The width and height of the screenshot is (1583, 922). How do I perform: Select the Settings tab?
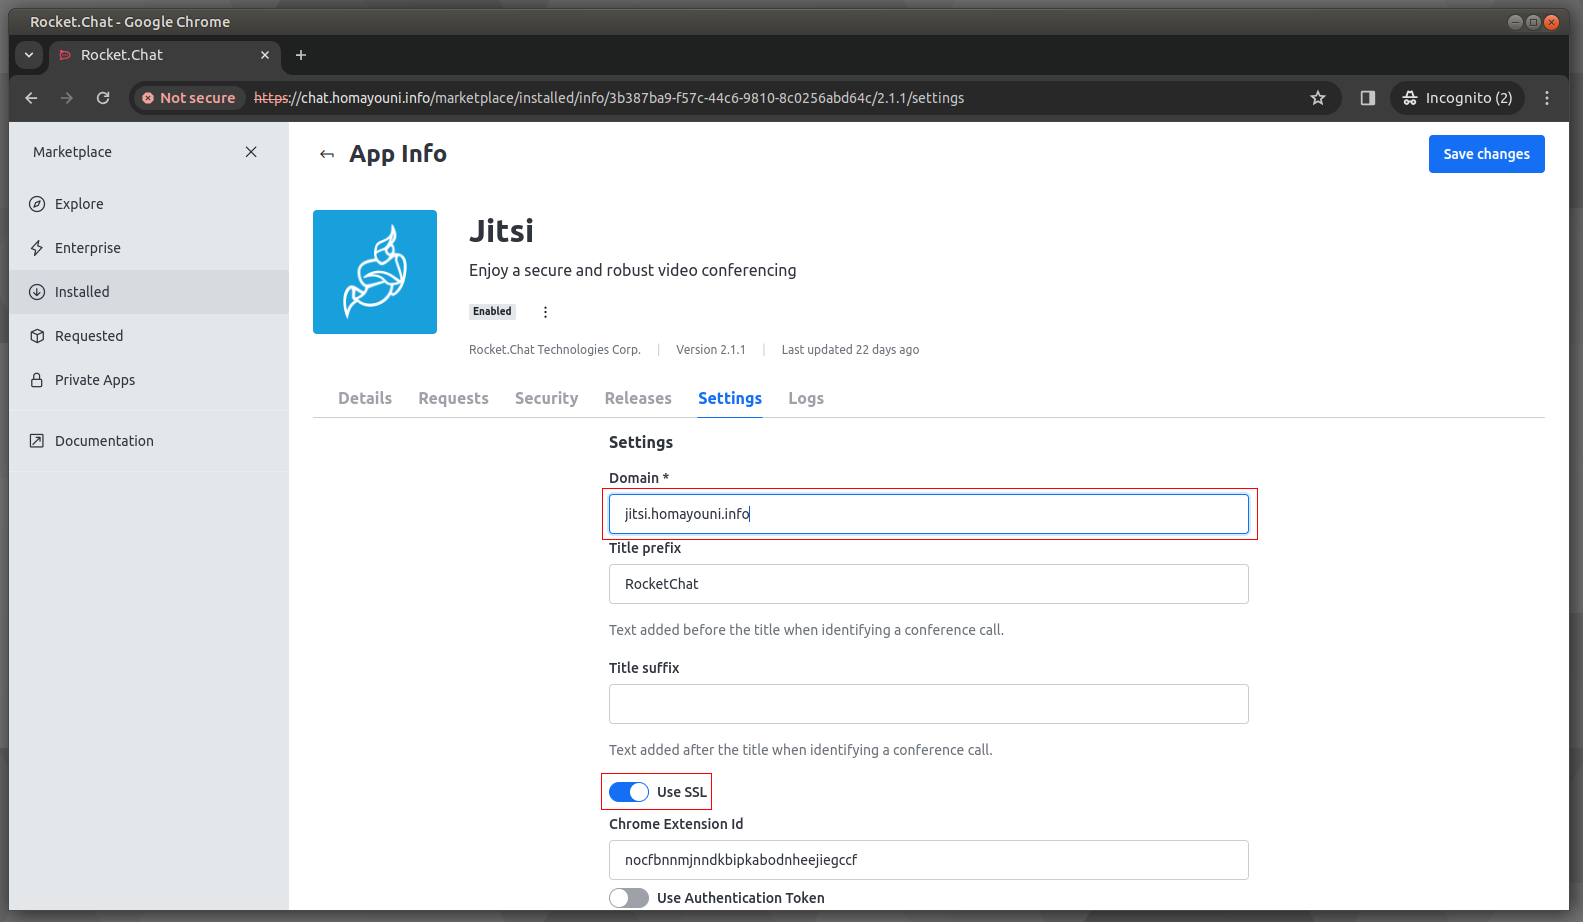pos(730,398)
